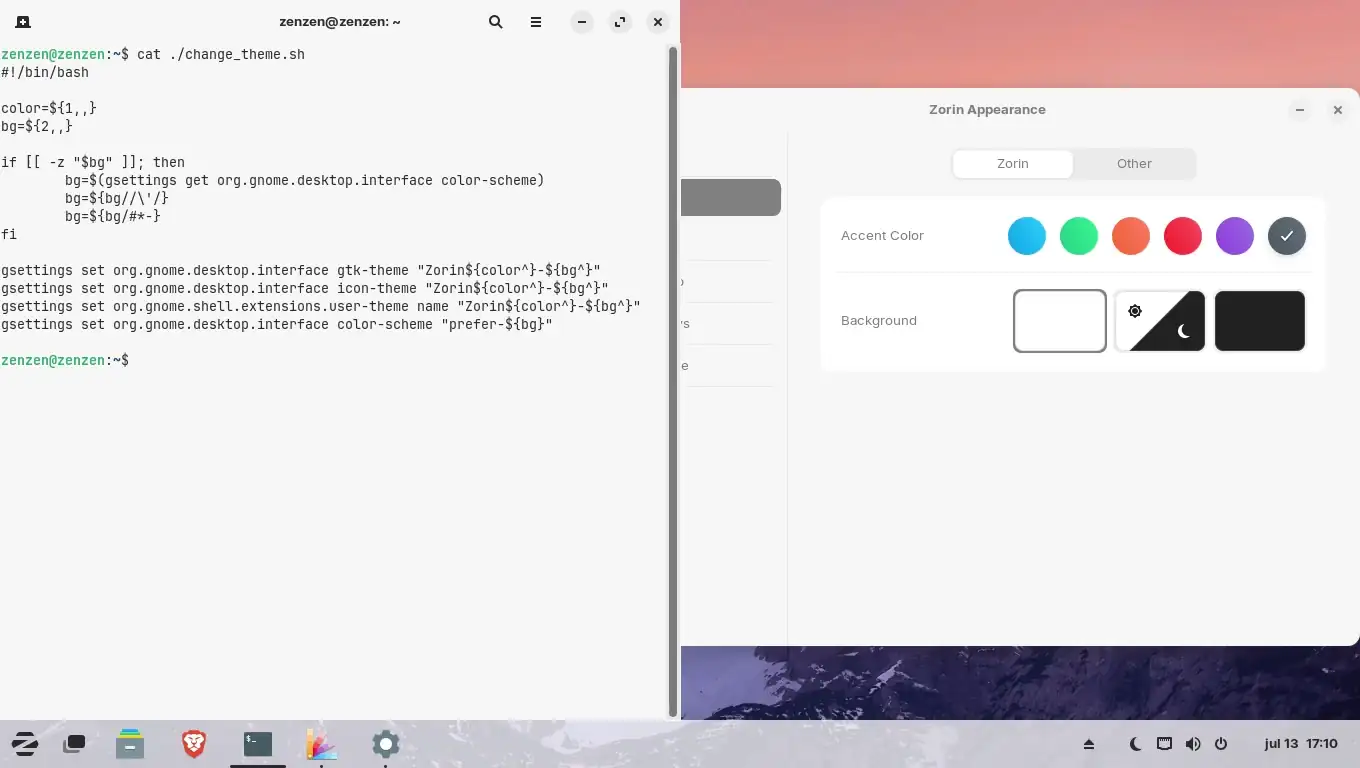Open terminal search
The width and height of the screenshot is (1360, 768).
496,21
